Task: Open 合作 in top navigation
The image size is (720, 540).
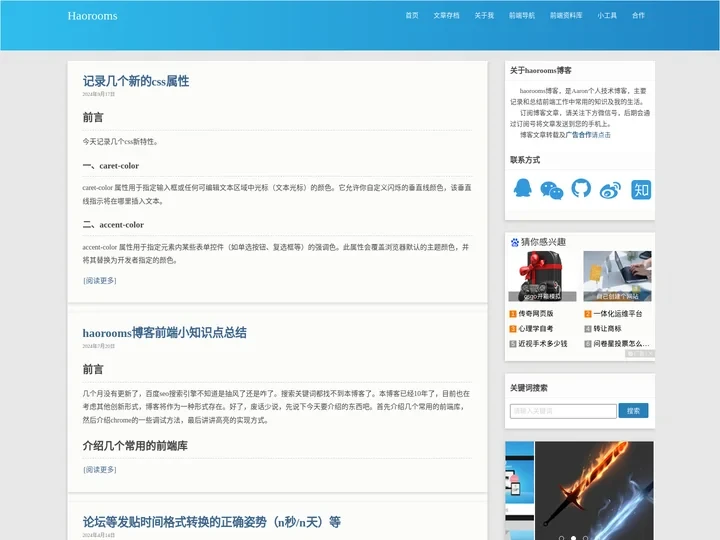Action: pos(638,16)
